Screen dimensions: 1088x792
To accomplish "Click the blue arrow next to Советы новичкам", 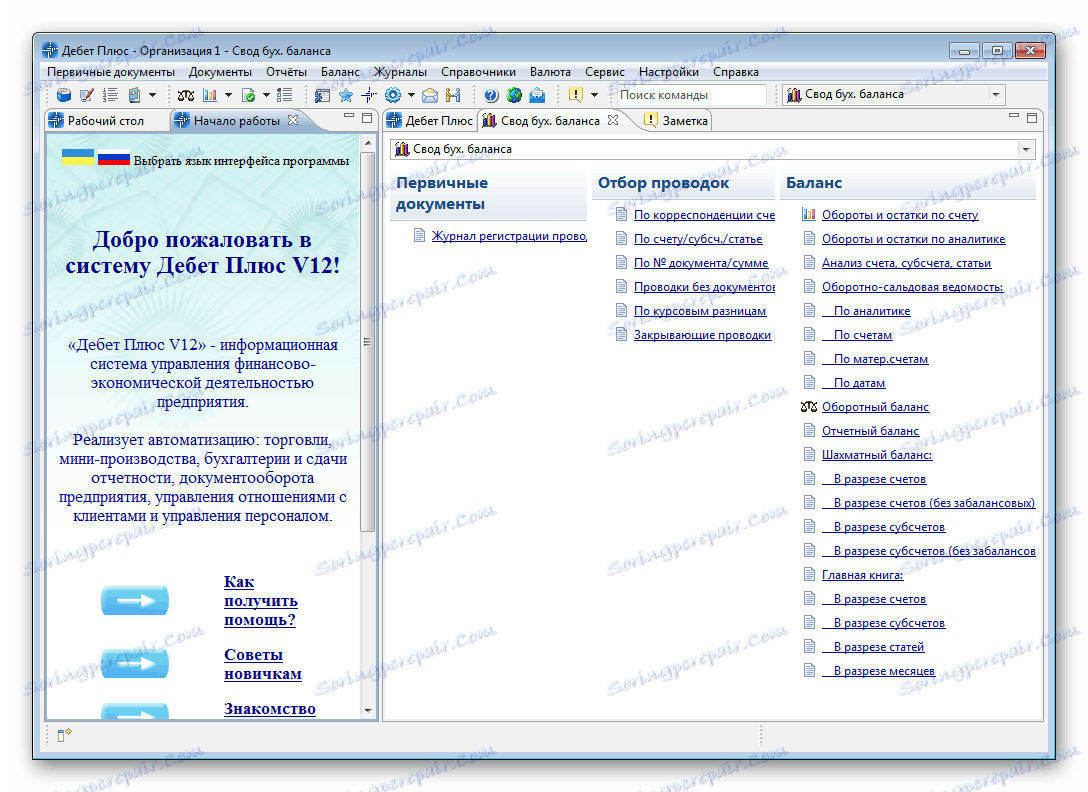I will [135, 664].
